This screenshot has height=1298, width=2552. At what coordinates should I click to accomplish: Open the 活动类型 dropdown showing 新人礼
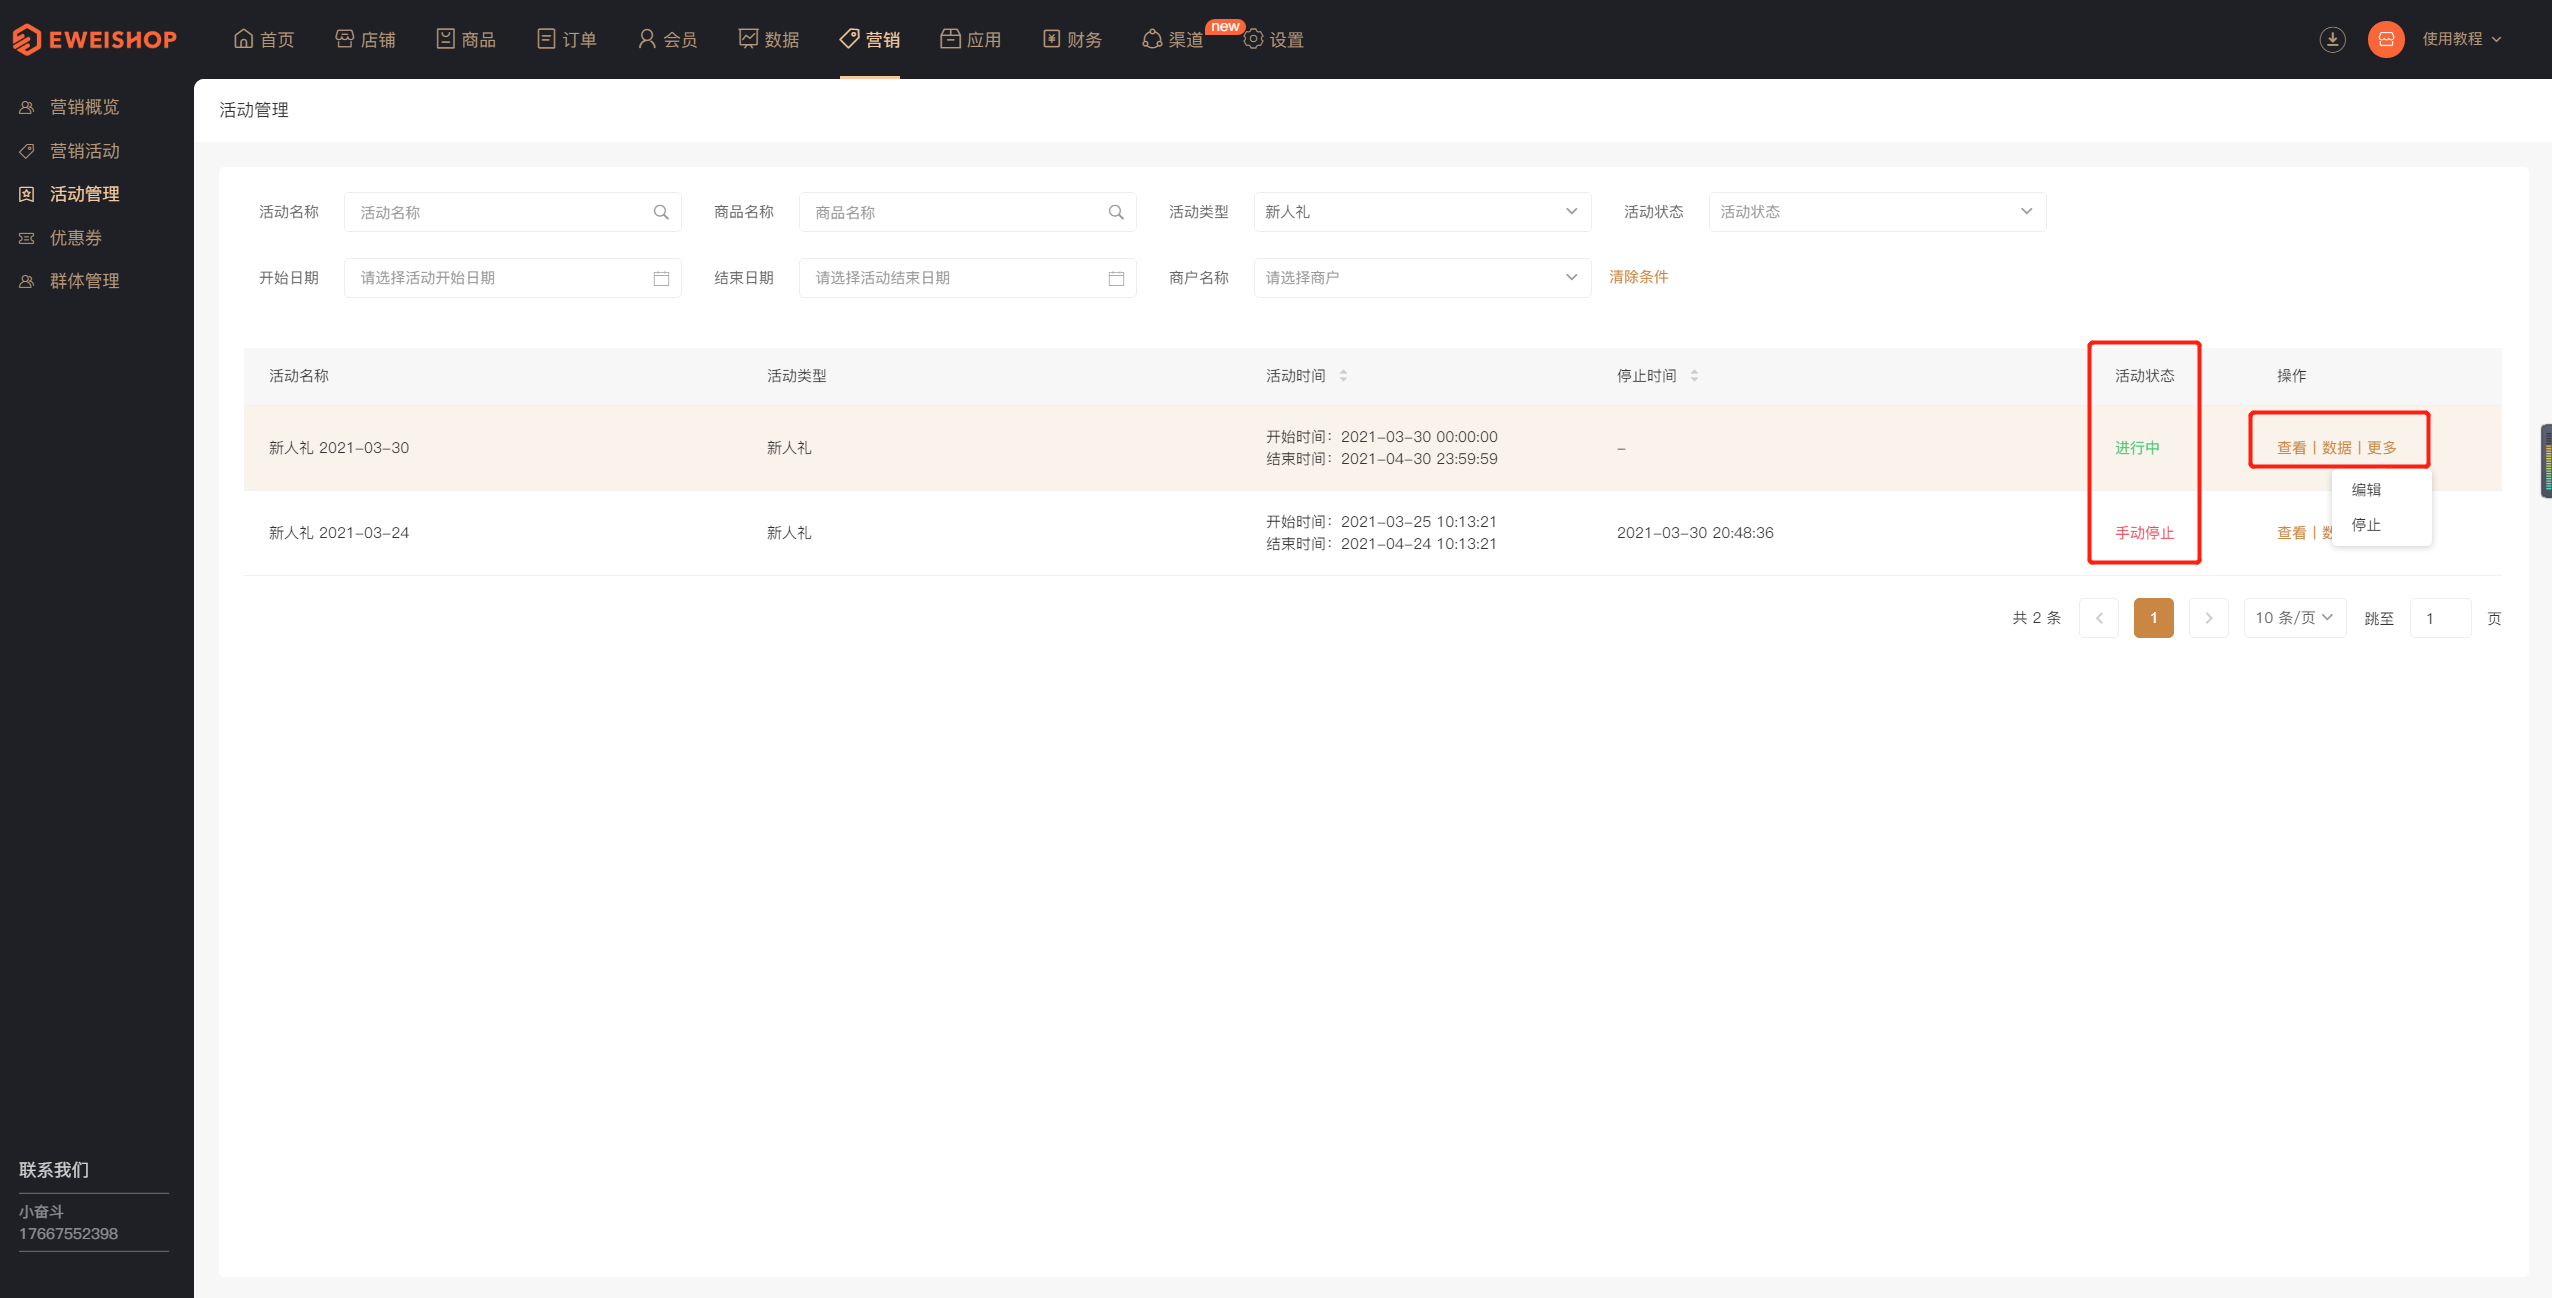click(x=1422, y=212)
